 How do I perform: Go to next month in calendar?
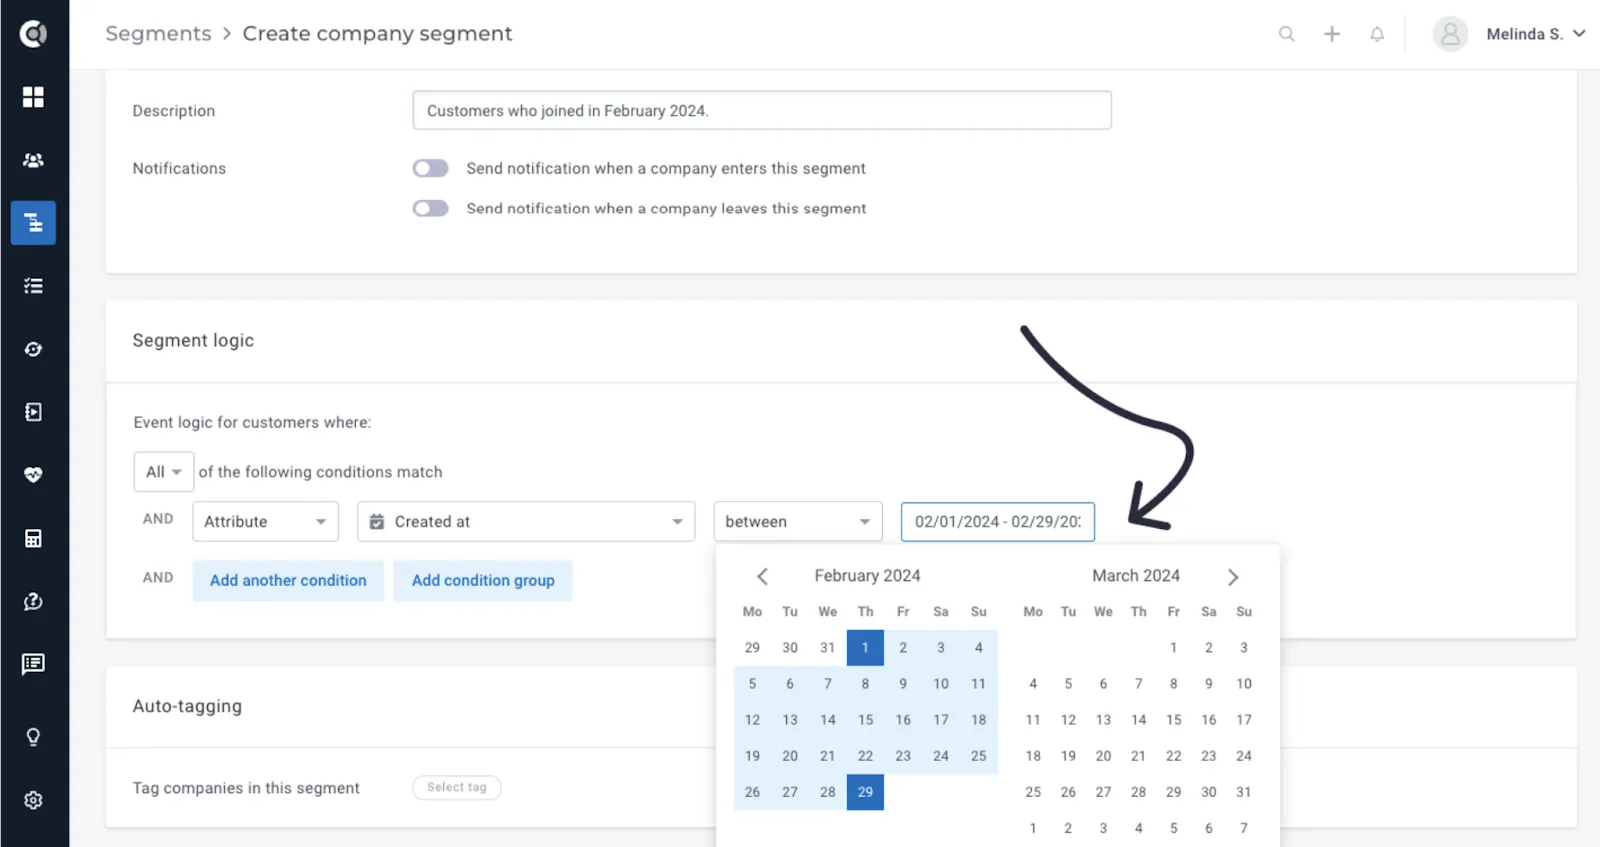[x=1233, y=577]
